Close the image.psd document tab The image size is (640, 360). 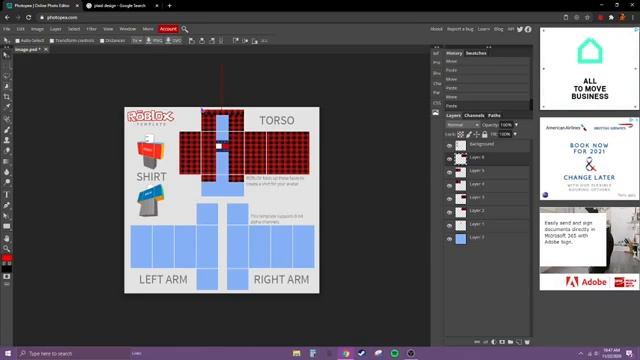(x=46, y=50)
